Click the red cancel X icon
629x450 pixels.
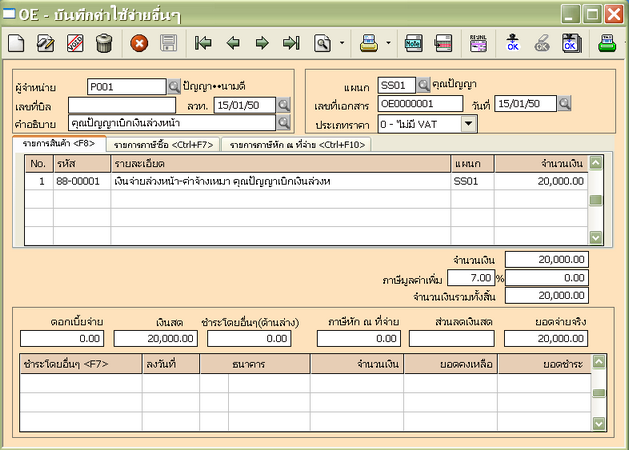pos(140,43)
